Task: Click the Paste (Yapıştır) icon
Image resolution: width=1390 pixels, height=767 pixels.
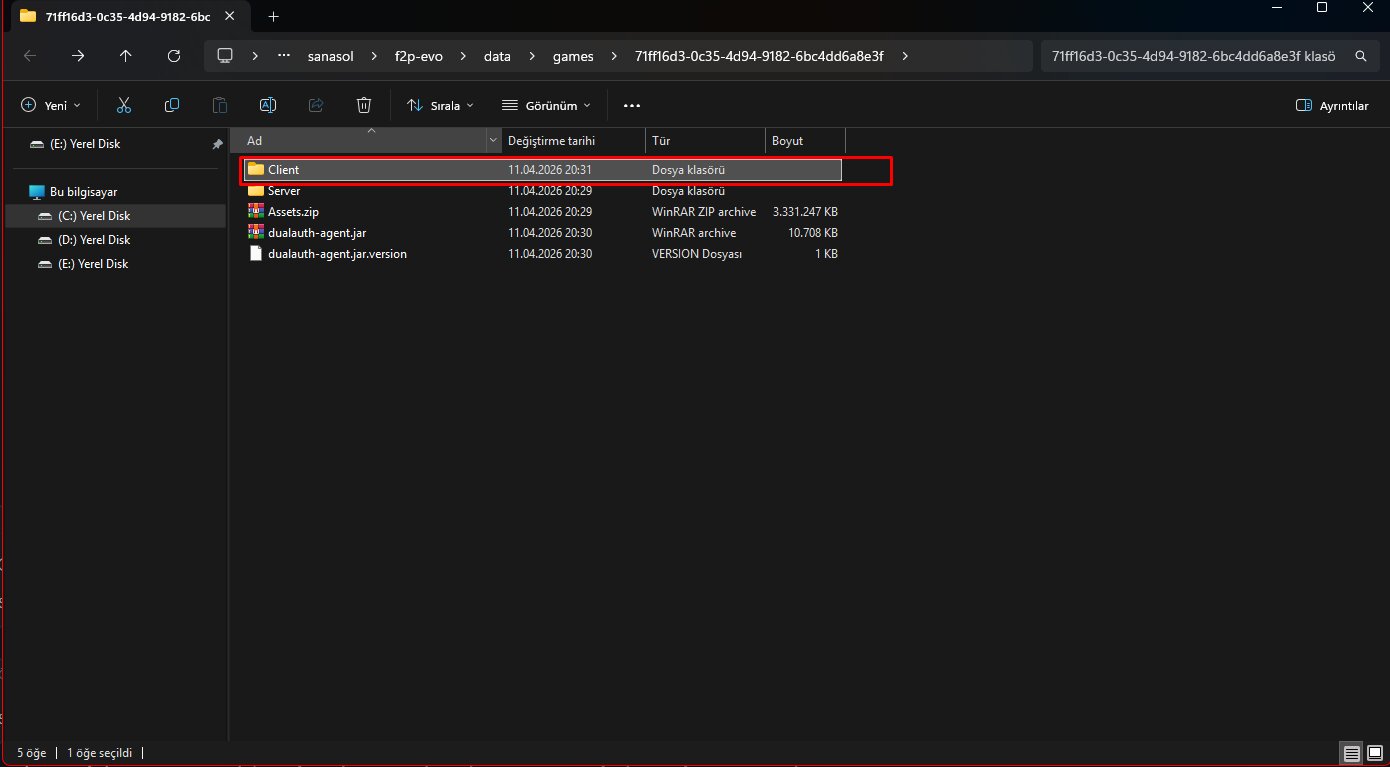Action: (x=219, y=105)
